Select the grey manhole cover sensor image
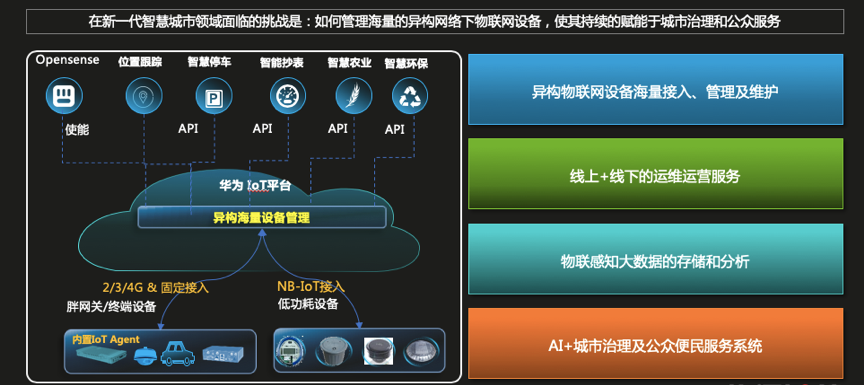 coord(333,352)
